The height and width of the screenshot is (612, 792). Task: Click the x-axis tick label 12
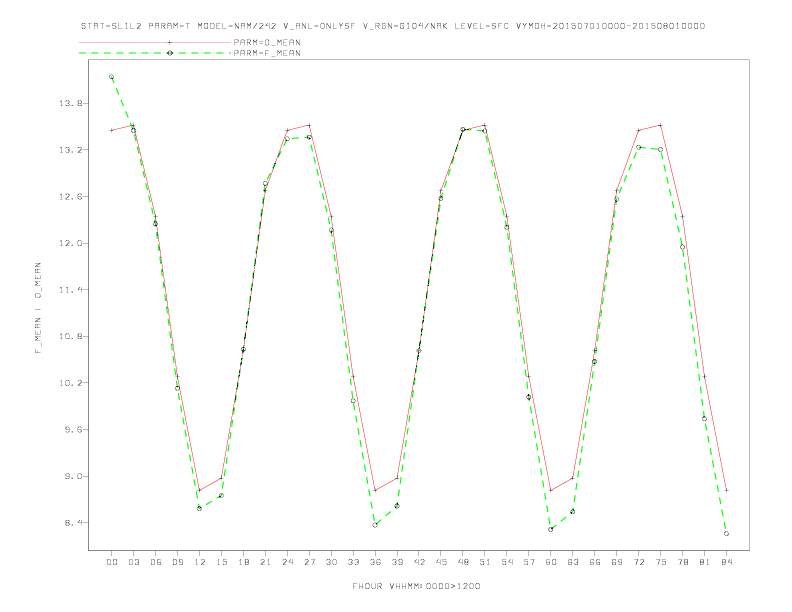coord(200,562)
